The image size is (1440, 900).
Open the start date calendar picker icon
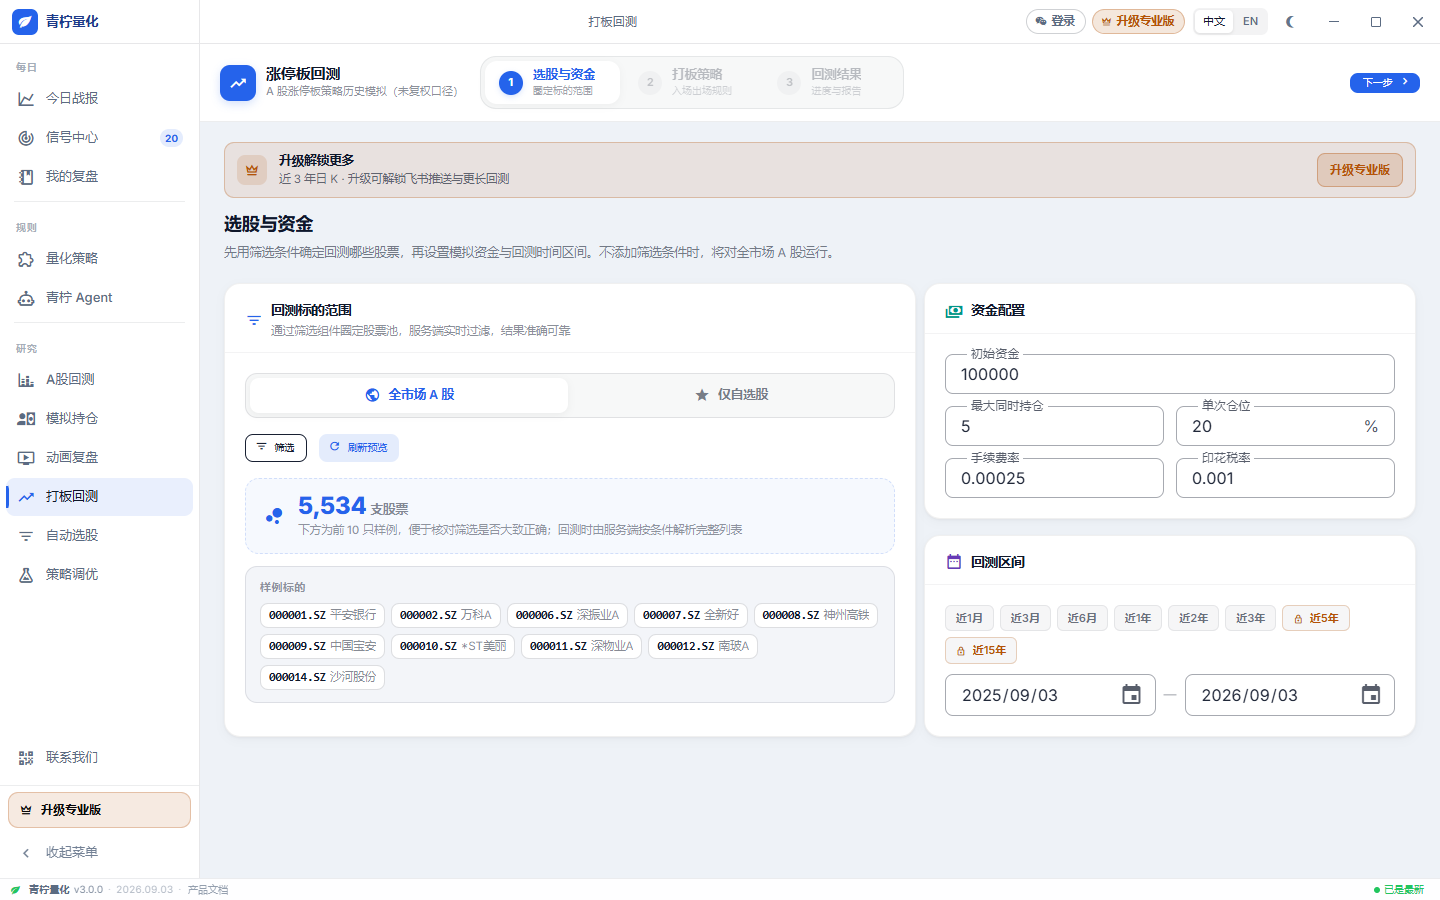(x=1131, y=695)
